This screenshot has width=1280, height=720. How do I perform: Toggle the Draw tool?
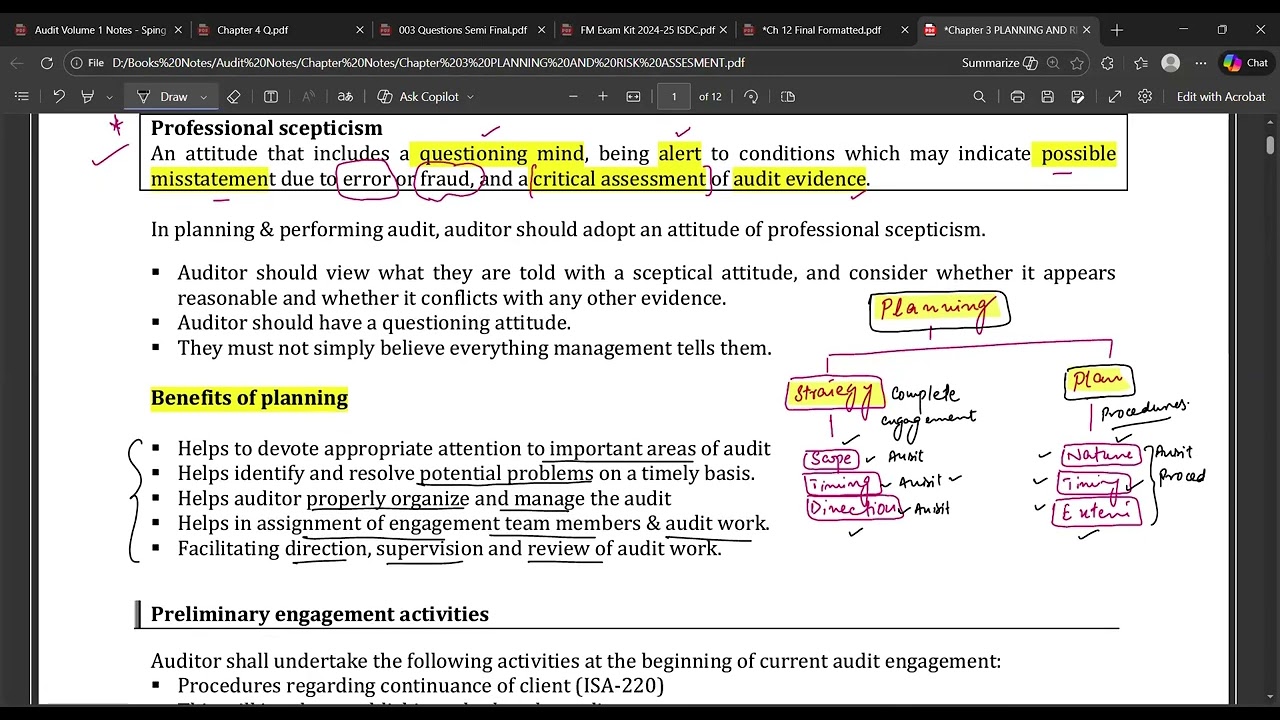[x=163, y=96]
